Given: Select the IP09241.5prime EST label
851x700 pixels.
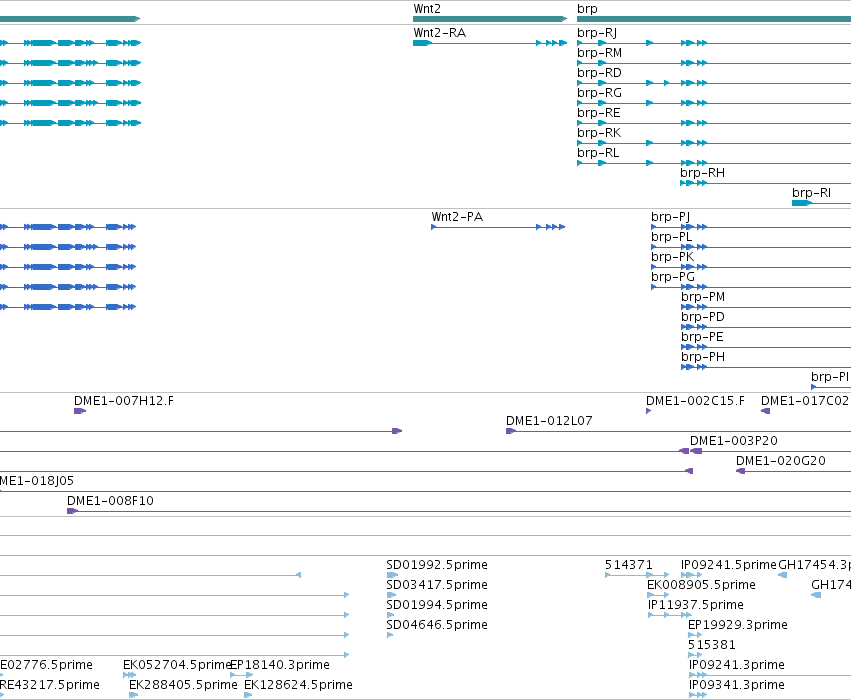Looking at the screenshot, I should pyautogui.click(x=729, y=565).
